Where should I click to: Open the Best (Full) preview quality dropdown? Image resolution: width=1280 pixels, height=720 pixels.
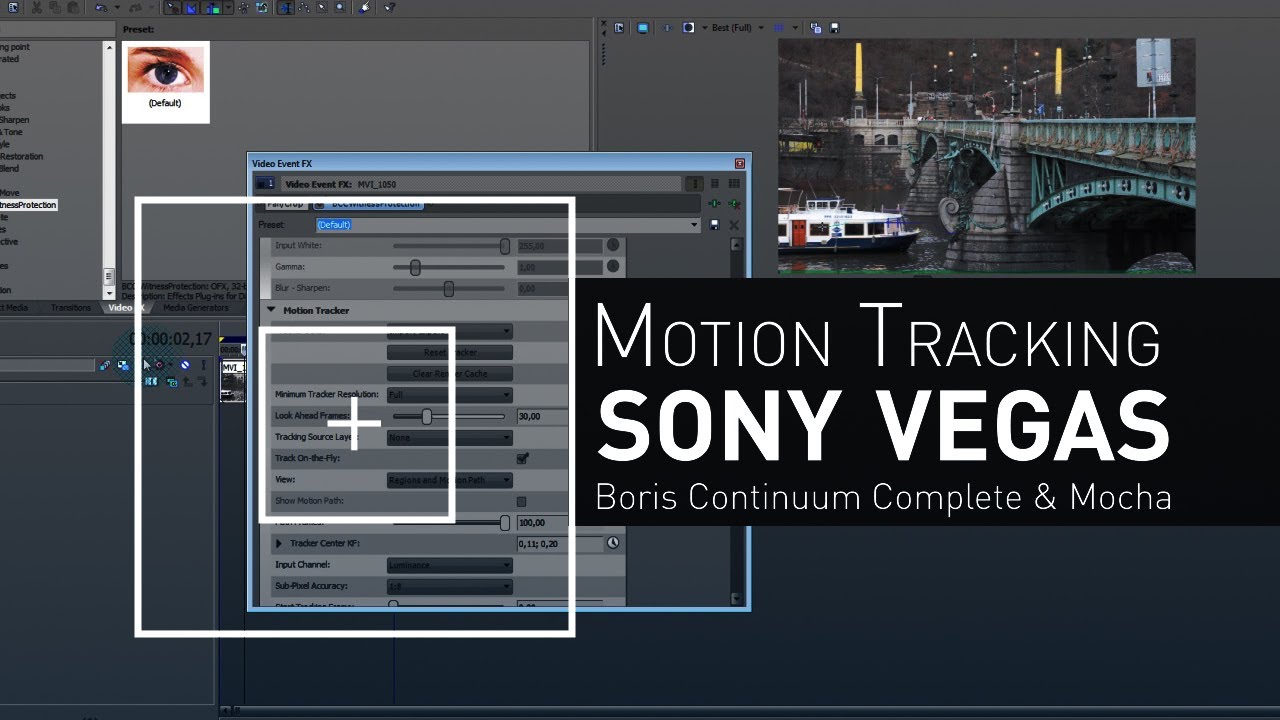click(x=737, y=28)
